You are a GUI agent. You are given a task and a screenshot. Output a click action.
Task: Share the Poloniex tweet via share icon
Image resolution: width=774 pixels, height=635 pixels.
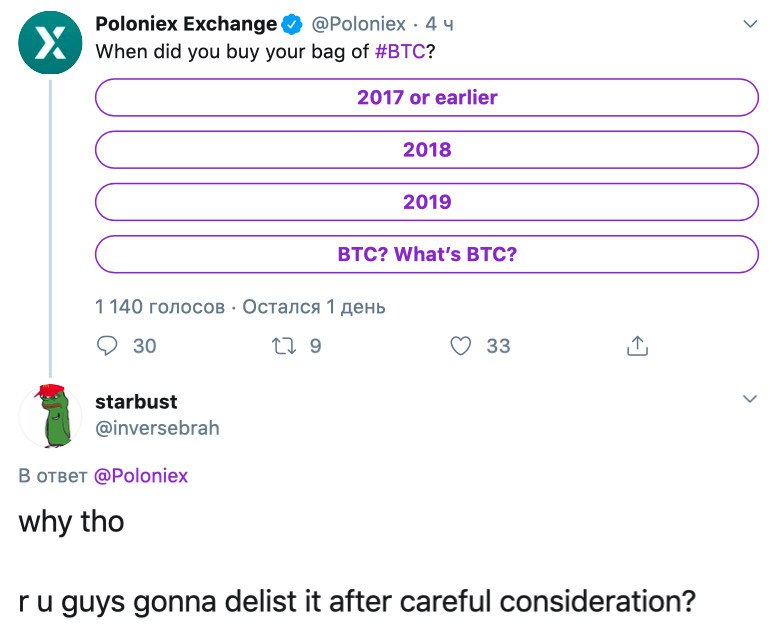637,347
